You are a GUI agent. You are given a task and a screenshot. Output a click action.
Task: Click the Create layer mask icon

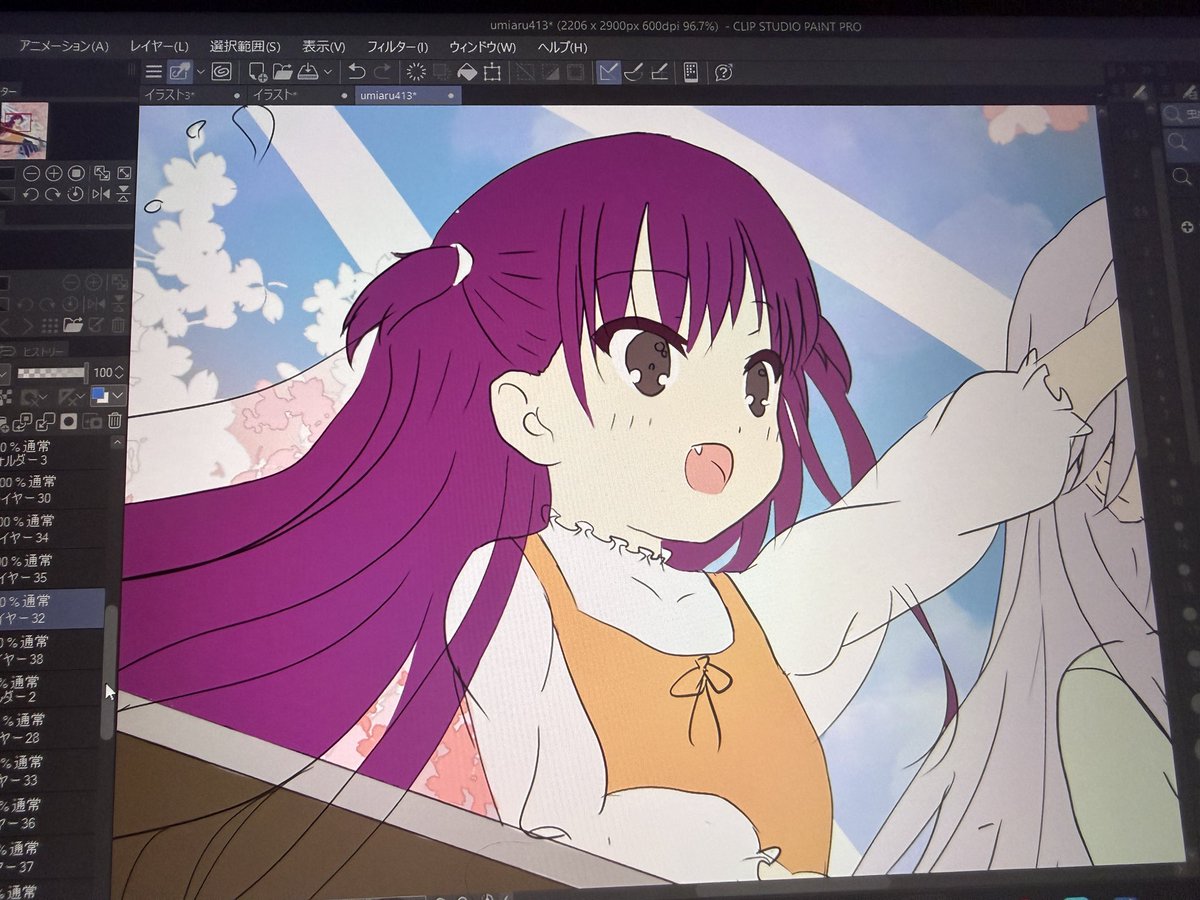68,420
